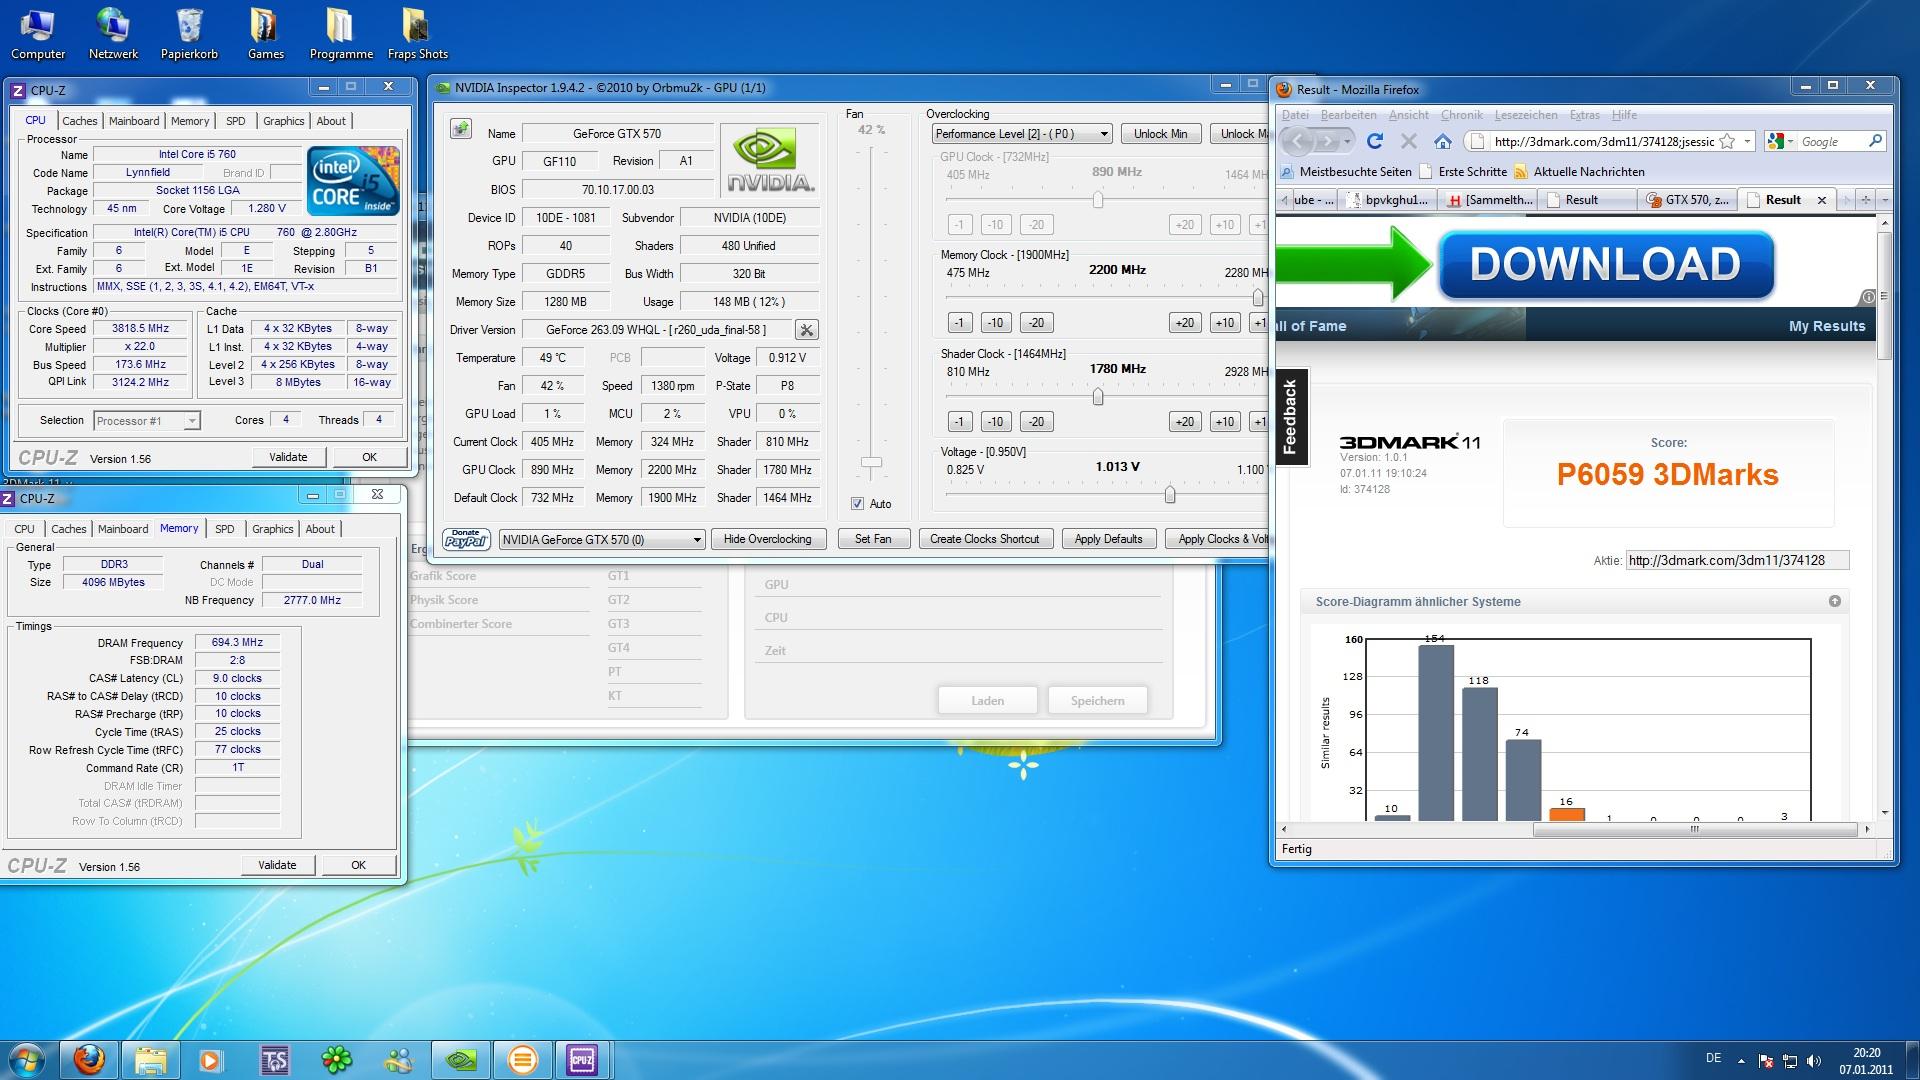Click Hide Overclocking button

[x=767, y=539]
